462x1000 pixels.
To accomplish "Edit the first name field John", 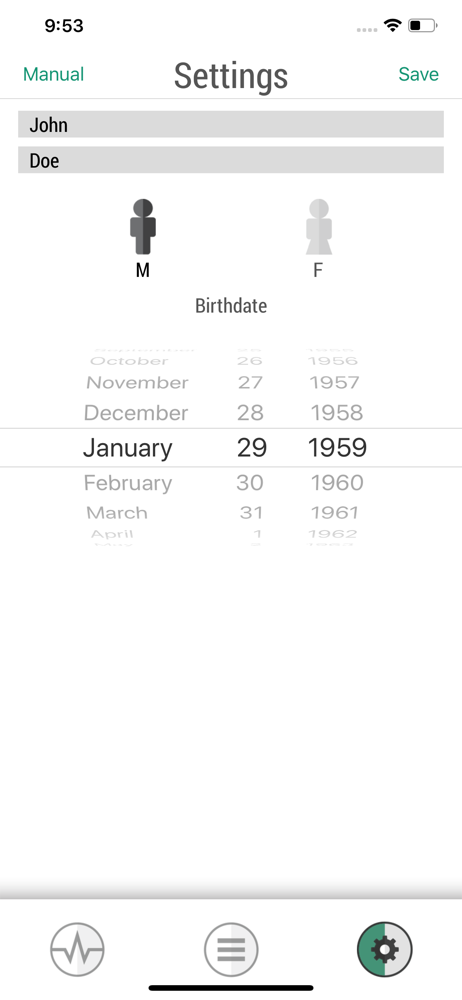I will [x=231, y=124].
